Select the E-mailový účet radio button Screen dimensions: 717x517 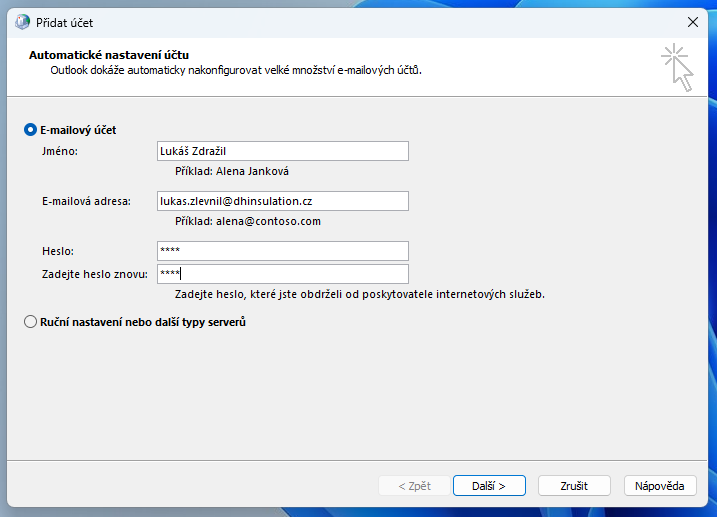click(30, 130)
